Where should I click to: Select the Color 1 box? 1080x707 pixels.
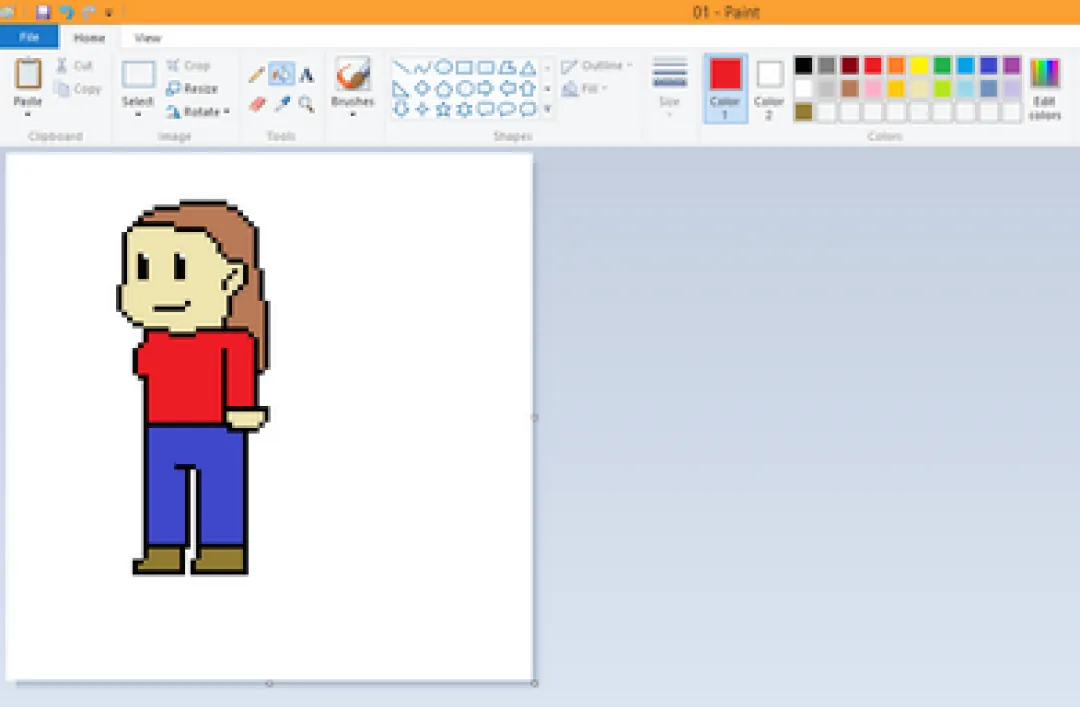tap(725, 88)
